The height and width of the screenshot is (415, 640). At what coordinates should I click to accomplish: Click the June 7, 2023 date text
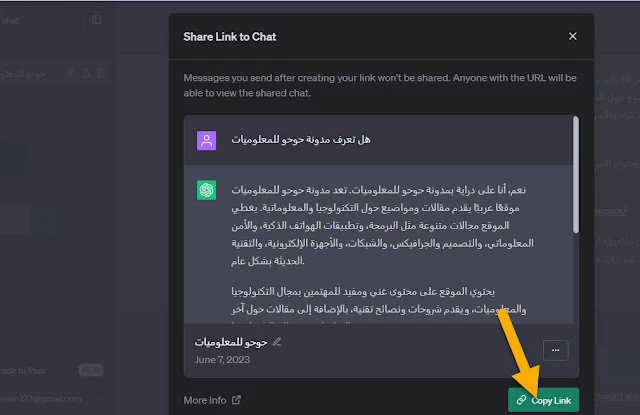222,360
